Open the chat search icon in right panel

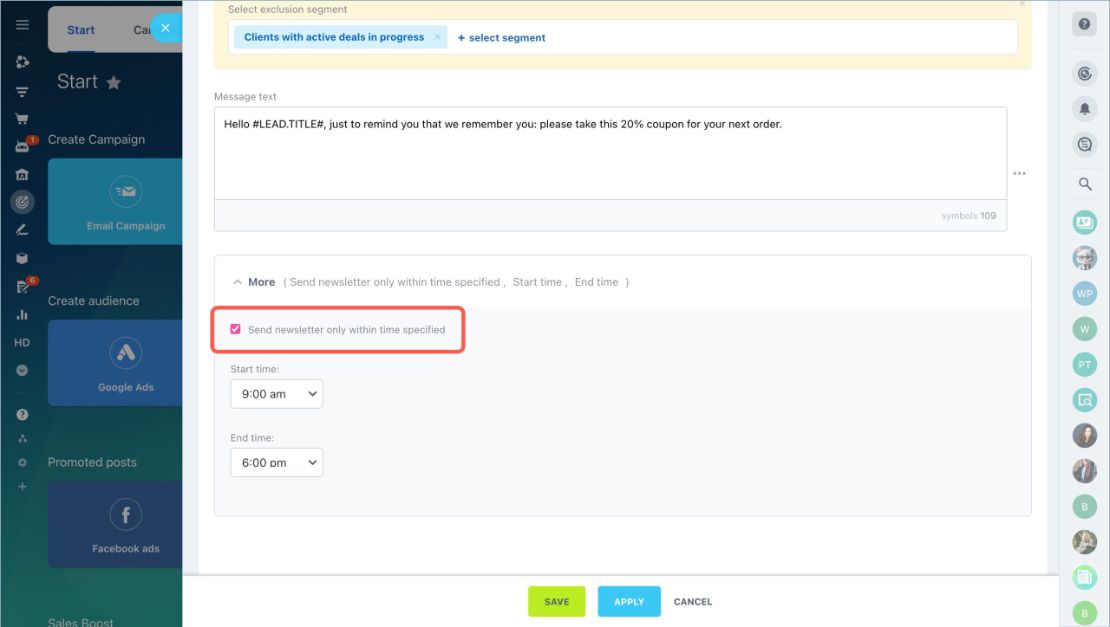tap(1084, 144)
